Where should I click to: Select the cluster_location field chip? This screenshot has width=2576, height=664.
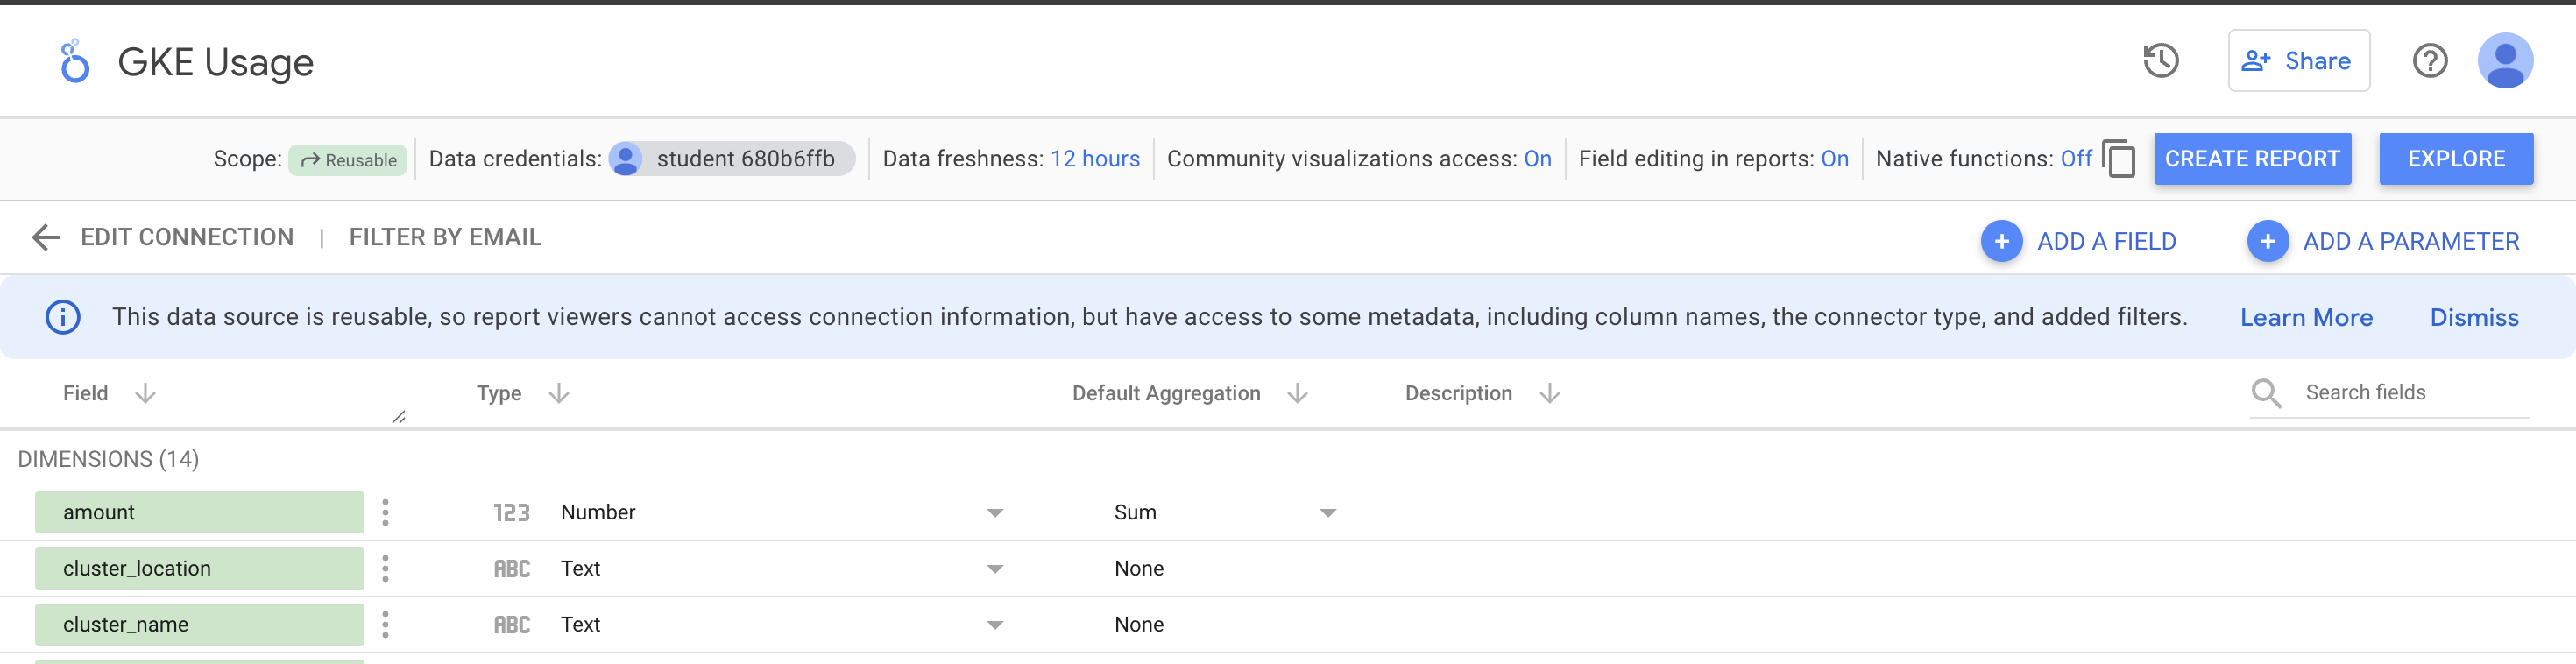pyautogui.click(x=199, y=568)
